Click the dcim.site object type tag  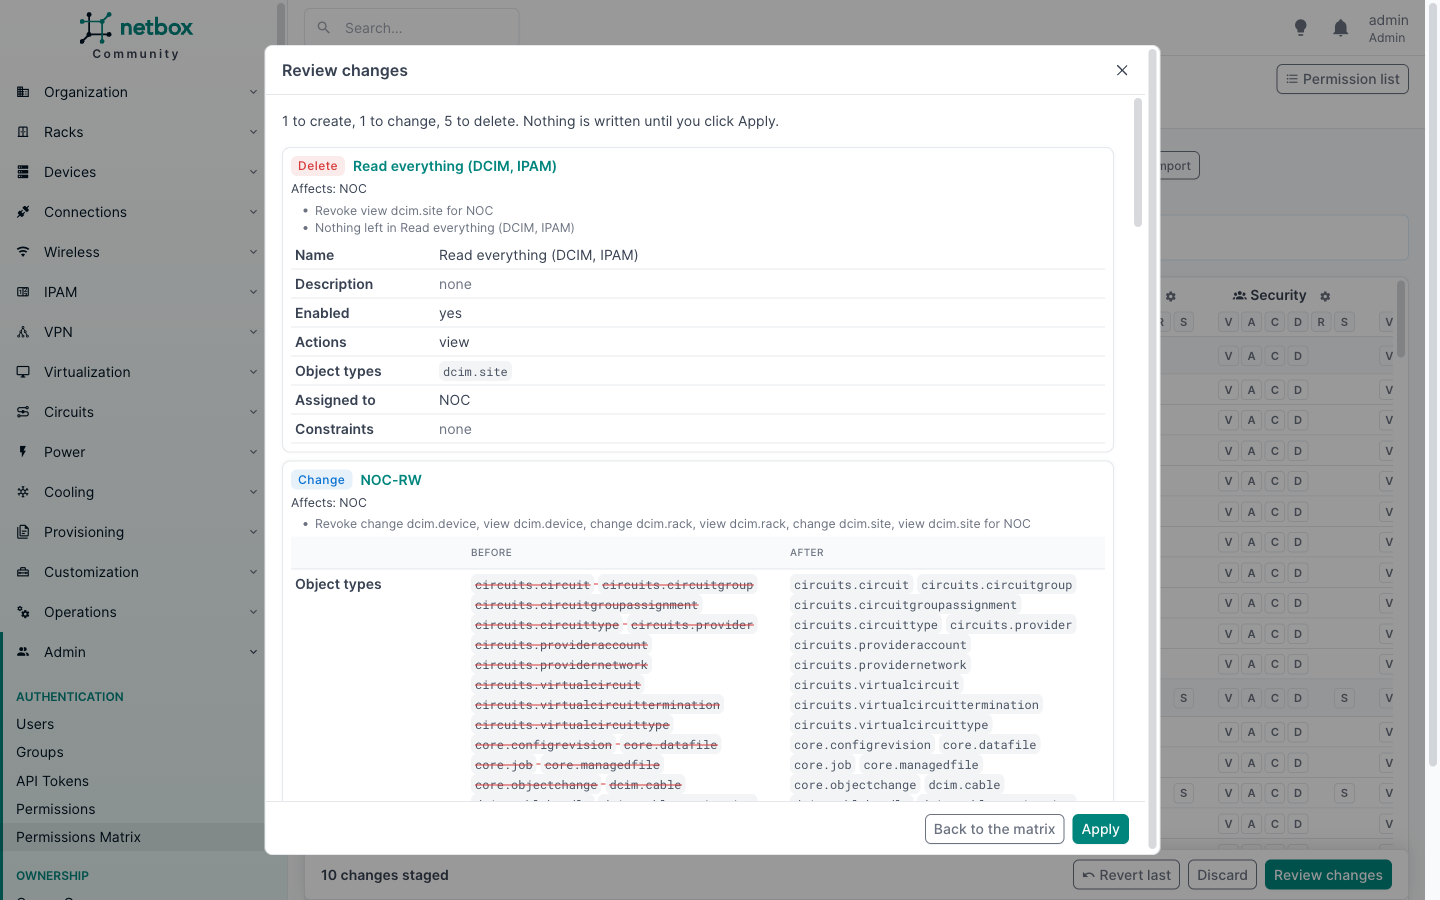[476, 372]
